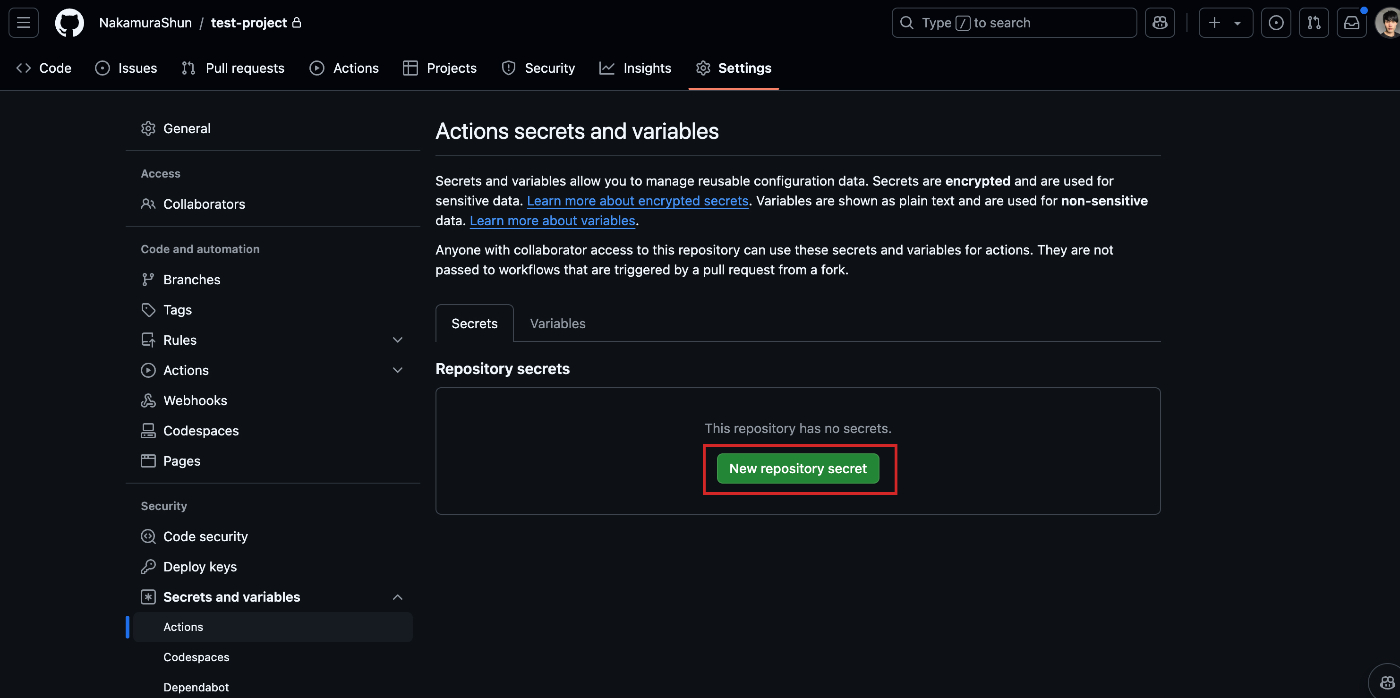Click Secrets and variables sidebar item
1400x698 pixels.
[x=232, y=597]
